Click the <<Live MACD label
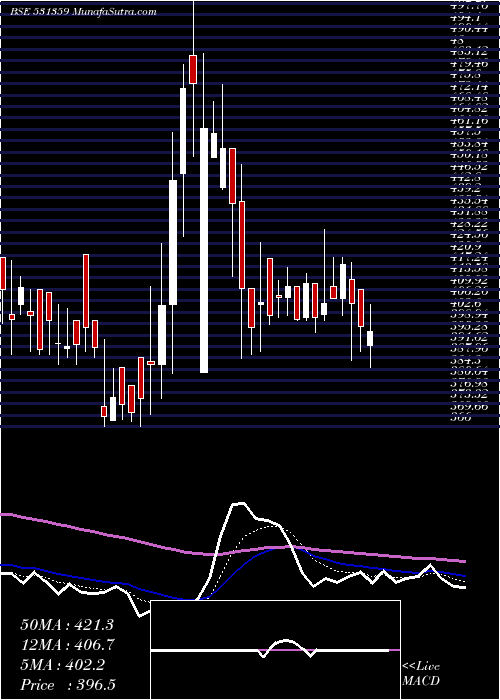The image size is (500, 700). [421, 674]
